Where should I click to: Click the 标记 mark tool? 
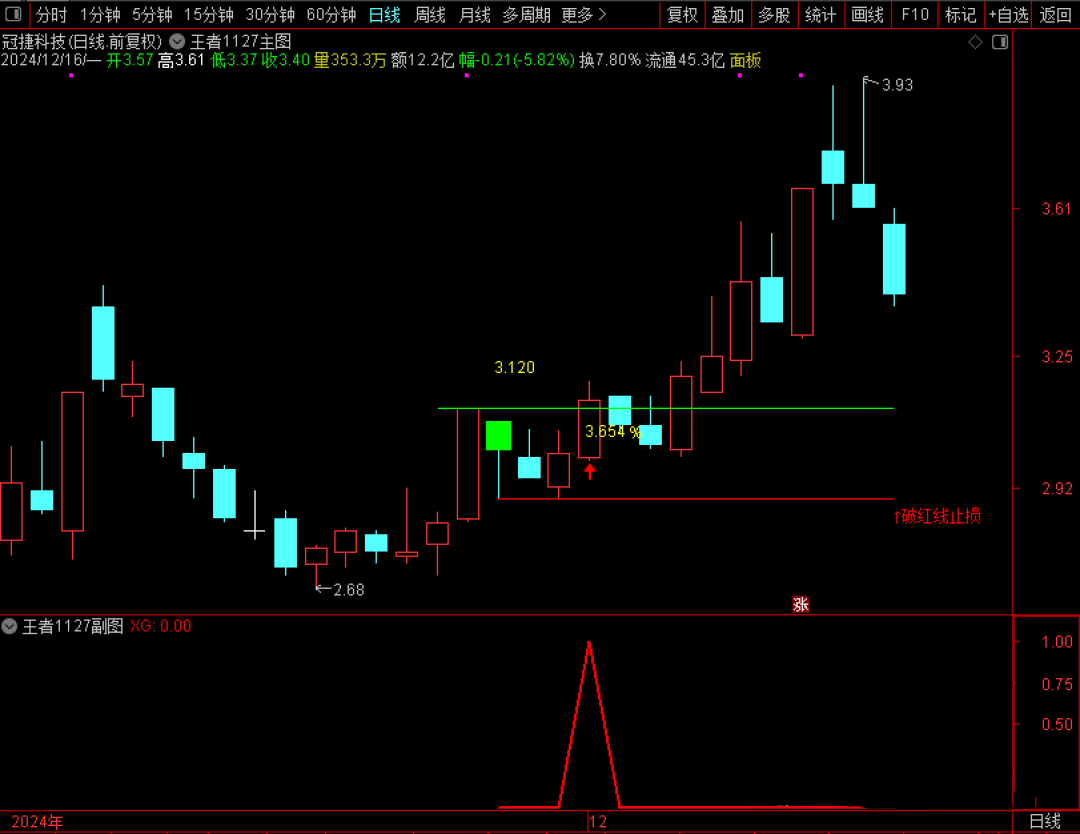pos(960,15)
